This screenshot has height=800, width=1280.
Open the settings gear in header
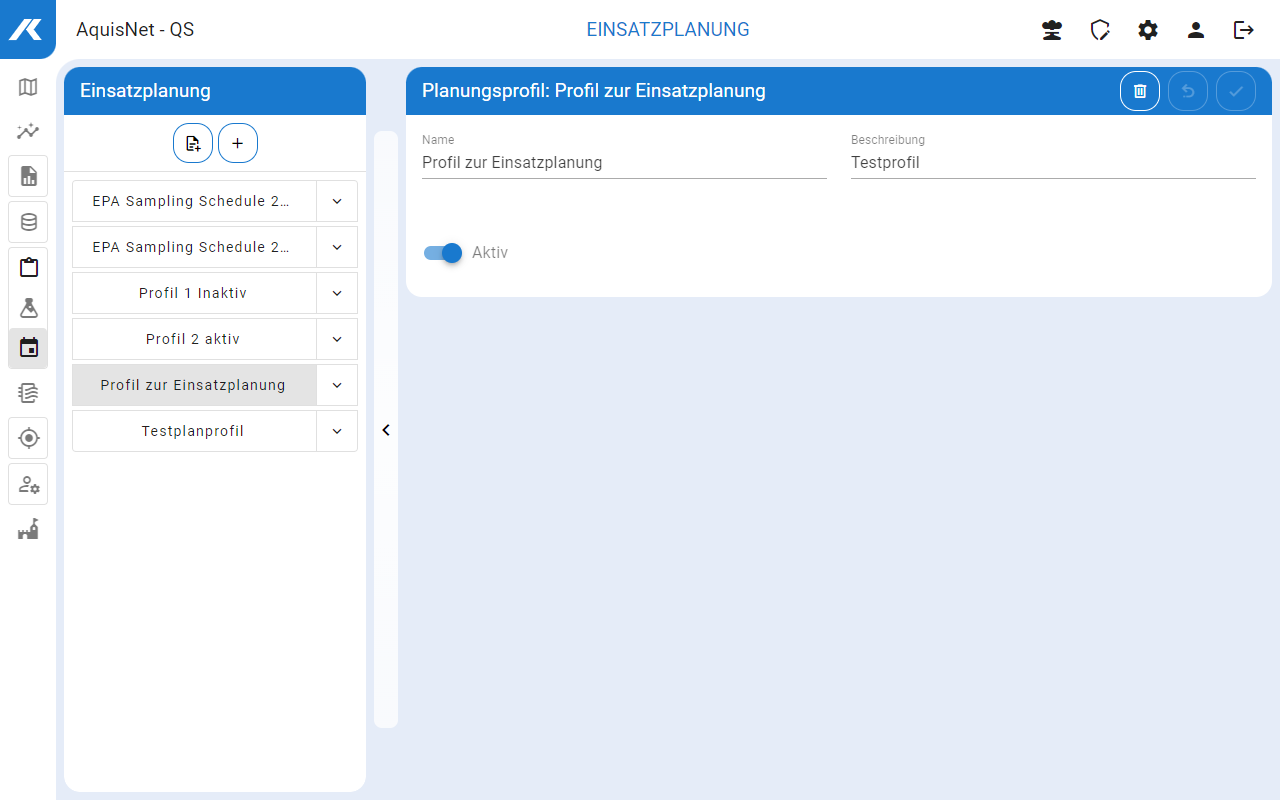click(x=1148, y=30)
